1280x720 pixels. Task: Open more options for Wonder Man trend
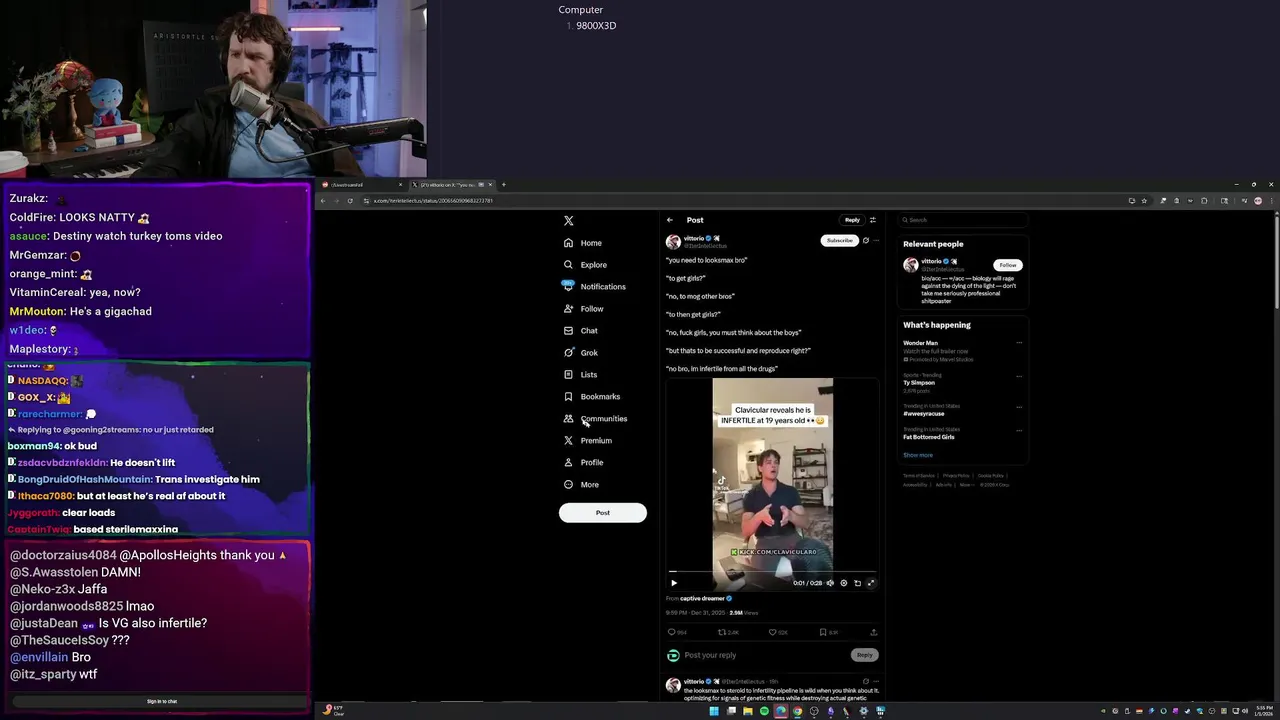(x=1019, y=343)
